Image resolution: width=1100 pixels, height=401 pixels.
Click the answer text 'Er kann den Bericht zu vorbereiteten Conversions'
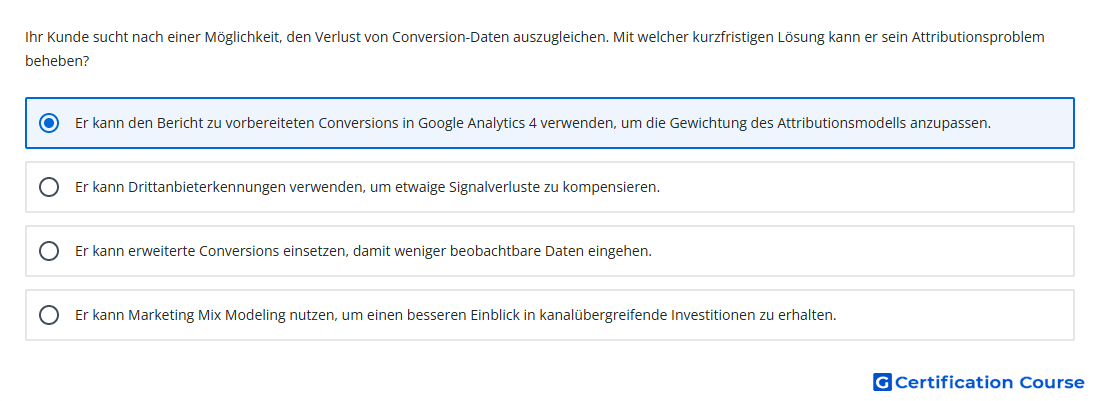(x=533, y=123)
